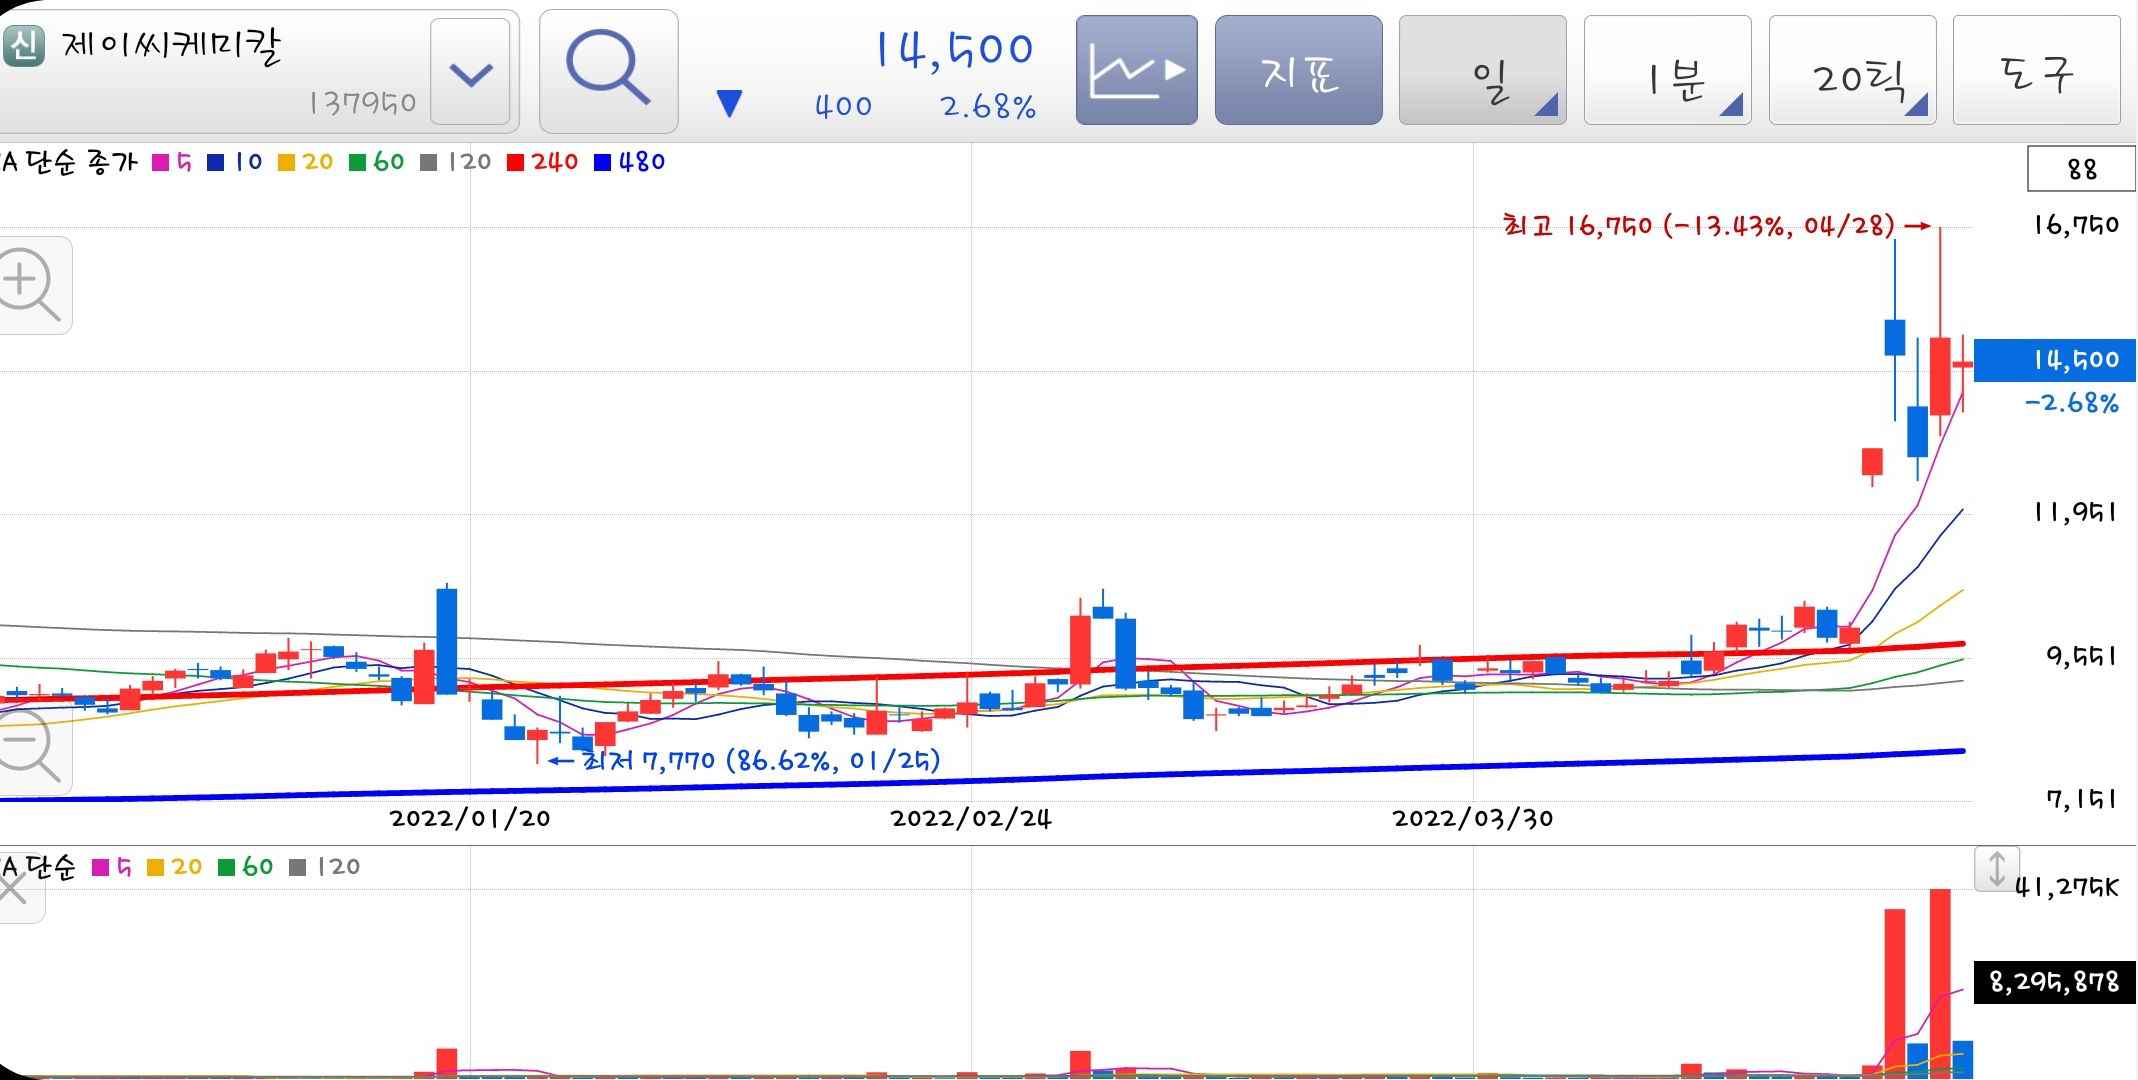
Task: Click the 2022/01/20 date axis label
Action: click(x=470, y=818)
